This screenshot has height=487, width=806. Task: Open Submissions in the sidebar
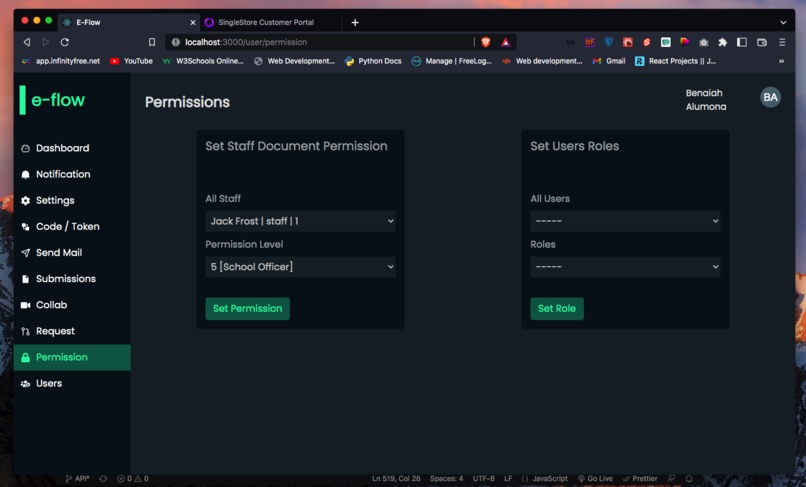[72, 279]
